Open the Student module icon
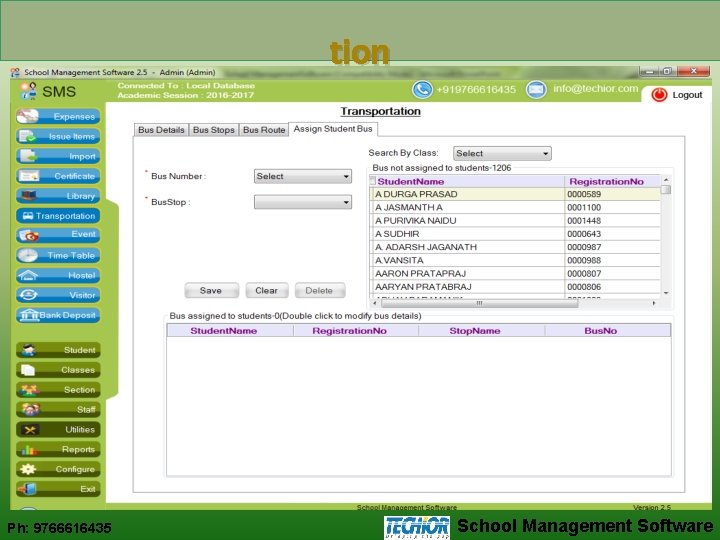 [x=28, y=350]
